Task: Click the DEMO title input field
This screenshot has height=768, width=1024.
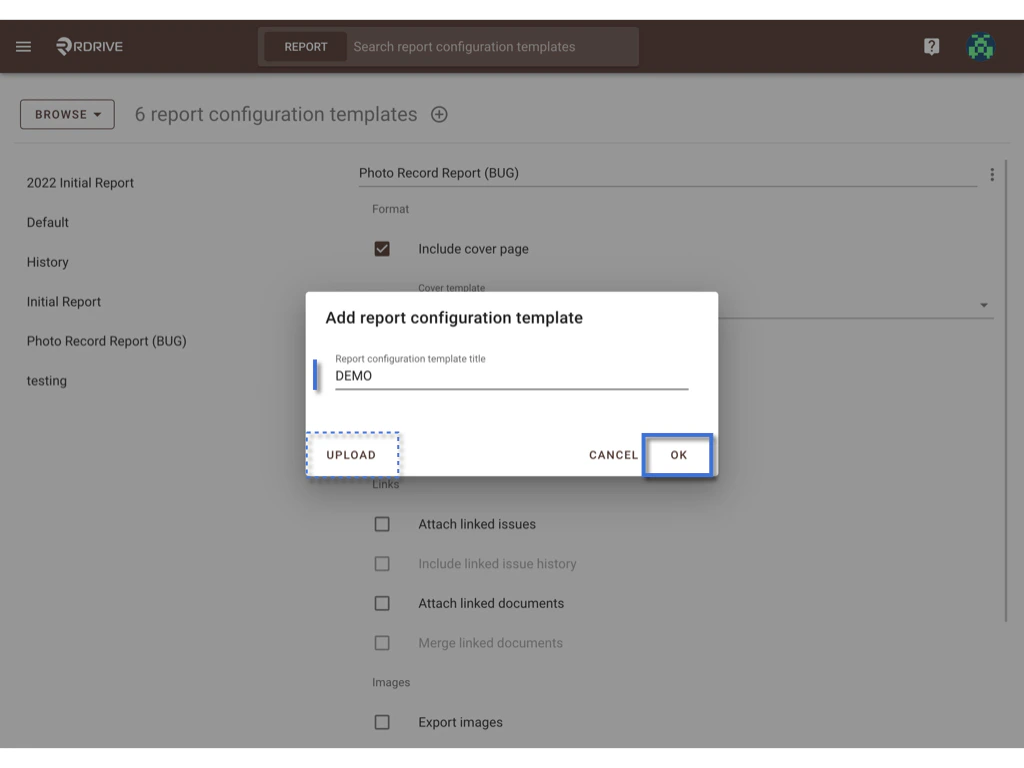Action: 510,377
